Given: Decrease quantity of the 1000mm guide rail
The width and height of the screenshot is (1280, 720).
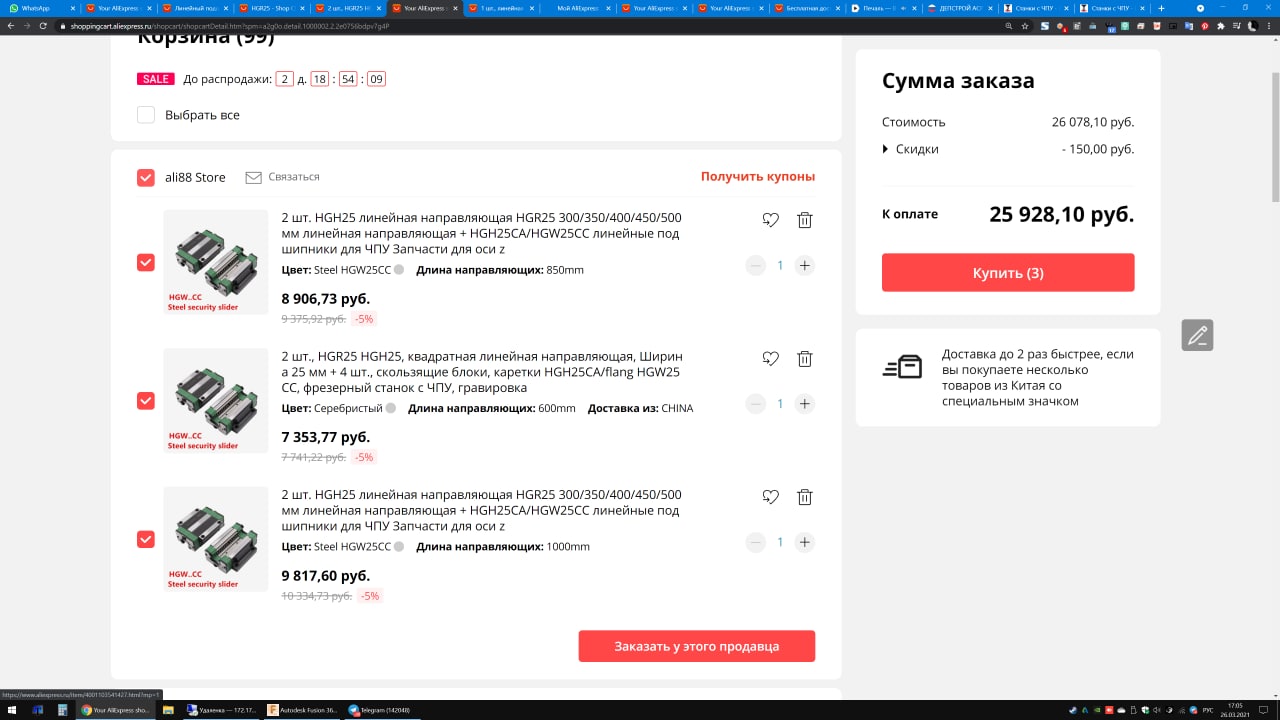Looking at the screenshot, I should [756, 542].
